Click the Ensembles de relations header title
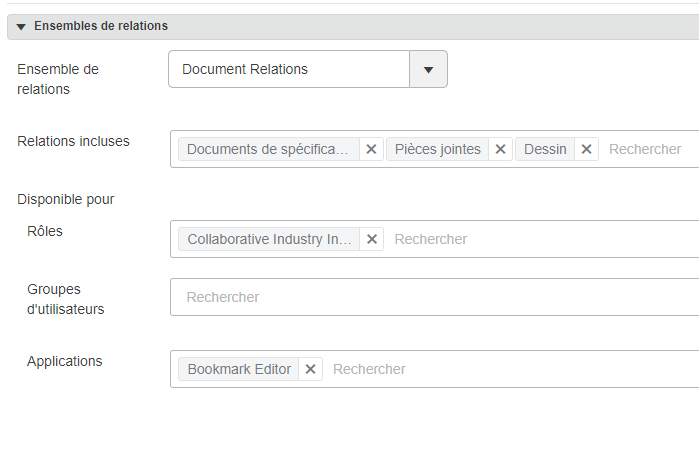699x455 pixels. [101, 26]
